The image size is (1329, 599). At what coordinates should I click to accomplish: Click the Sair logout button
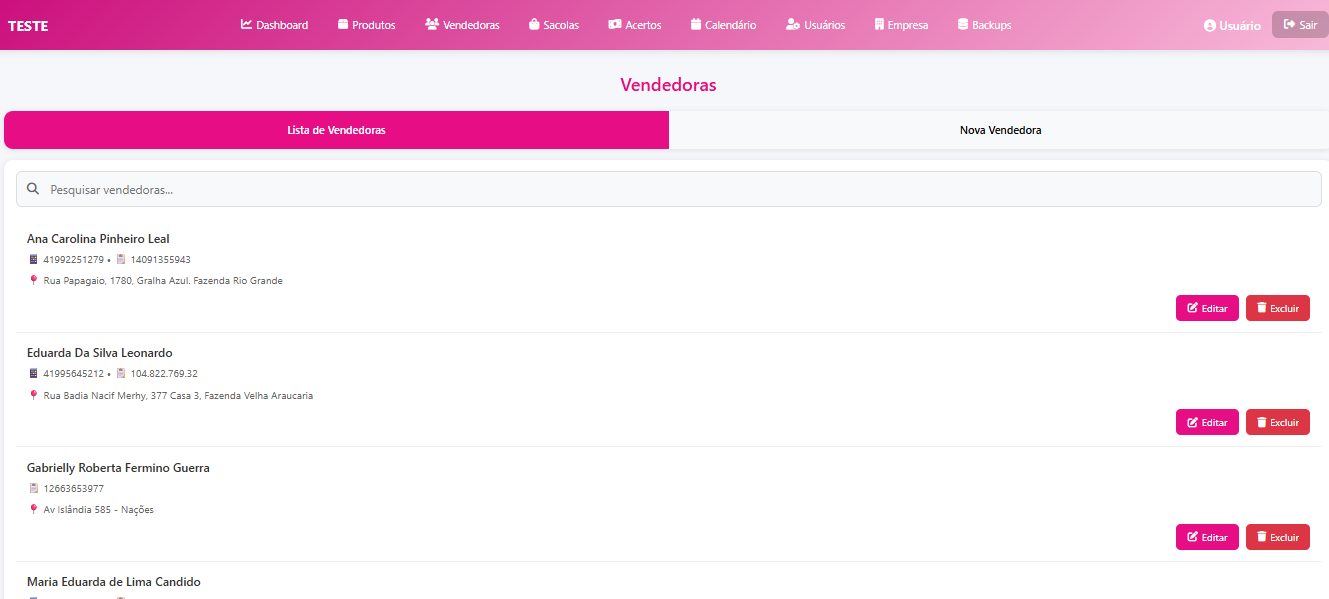[1300, 24]
